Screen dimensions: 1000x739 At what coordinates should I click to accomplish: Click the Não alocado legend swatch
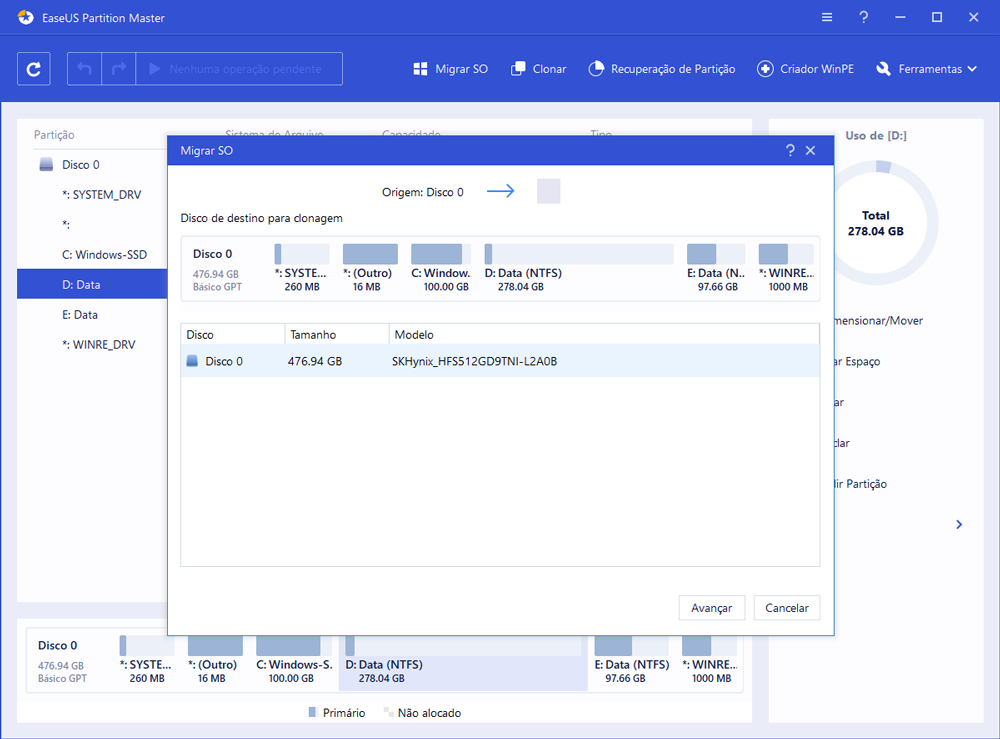(x=388, y=712)
